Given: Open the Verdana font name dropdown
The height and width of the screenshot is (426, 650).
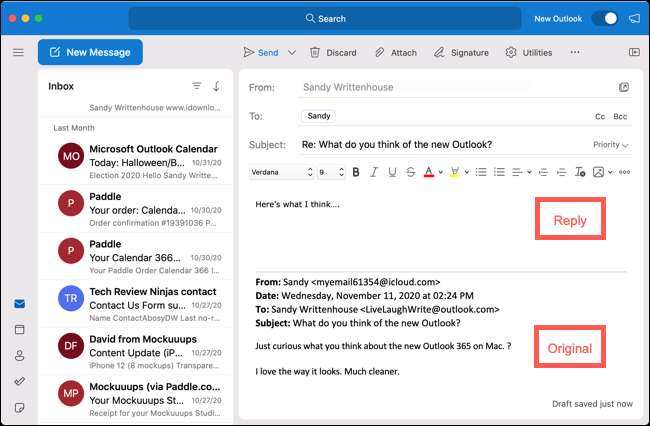Looking at the screenshot, I should pyautogui.click(x=281, y=172).
